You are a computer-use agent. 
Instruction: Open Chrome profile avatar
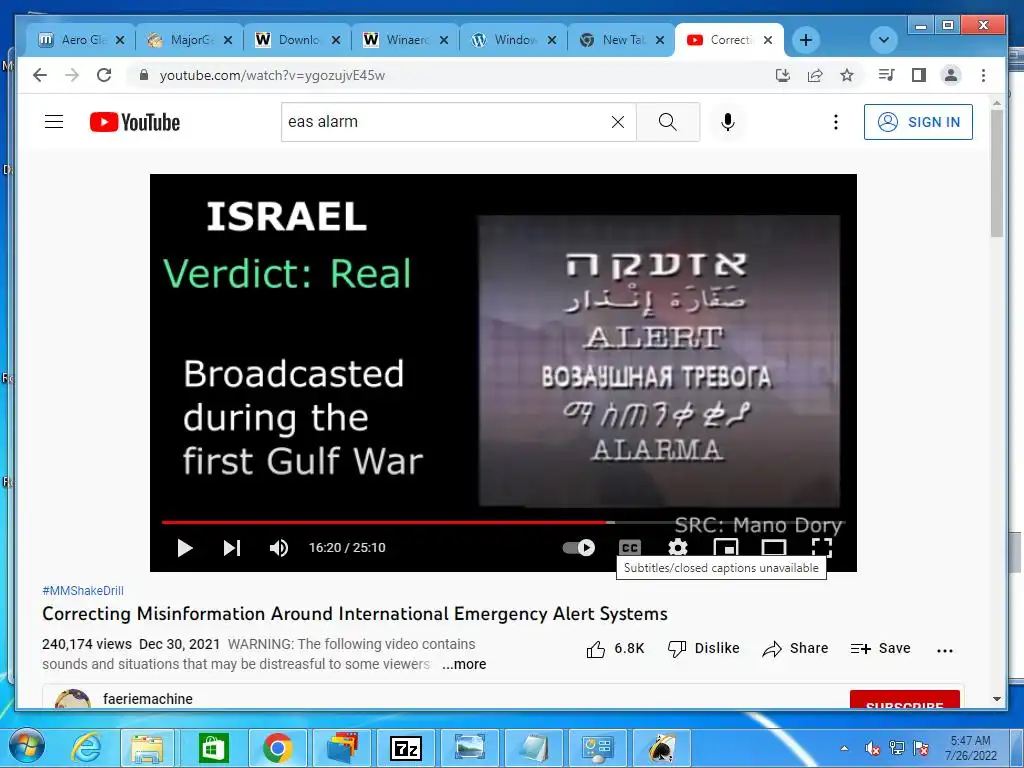(x=952, y=75)
